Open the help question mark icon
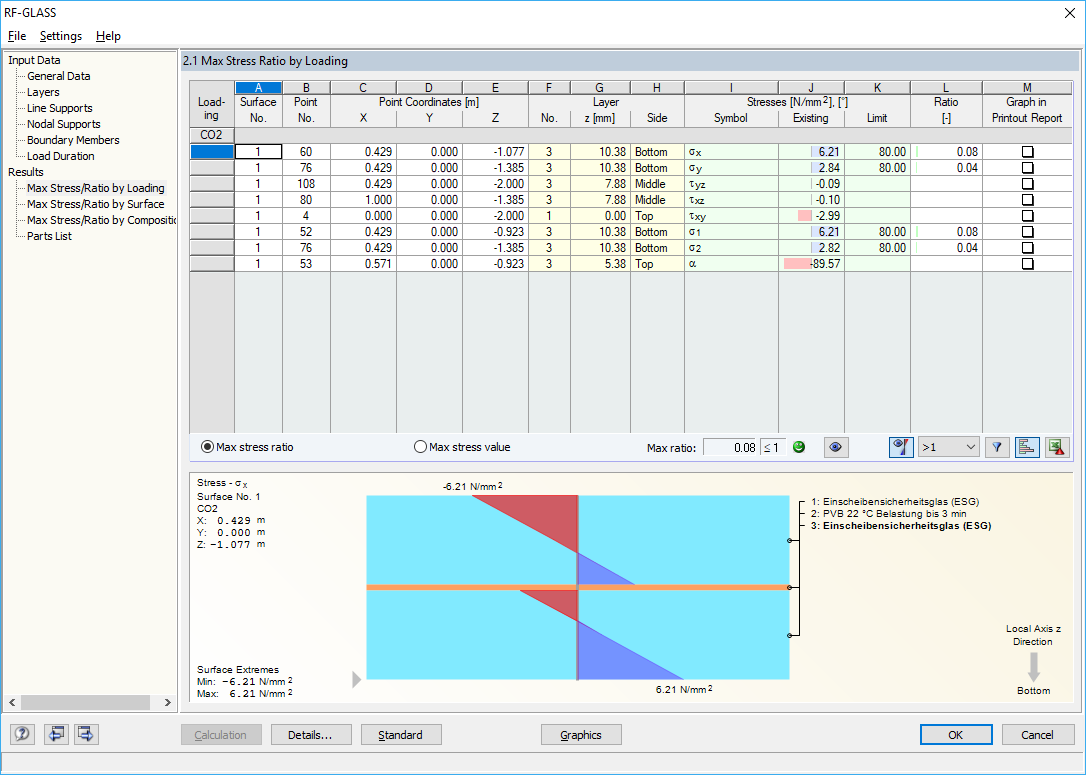 click(x=22, y=734)
